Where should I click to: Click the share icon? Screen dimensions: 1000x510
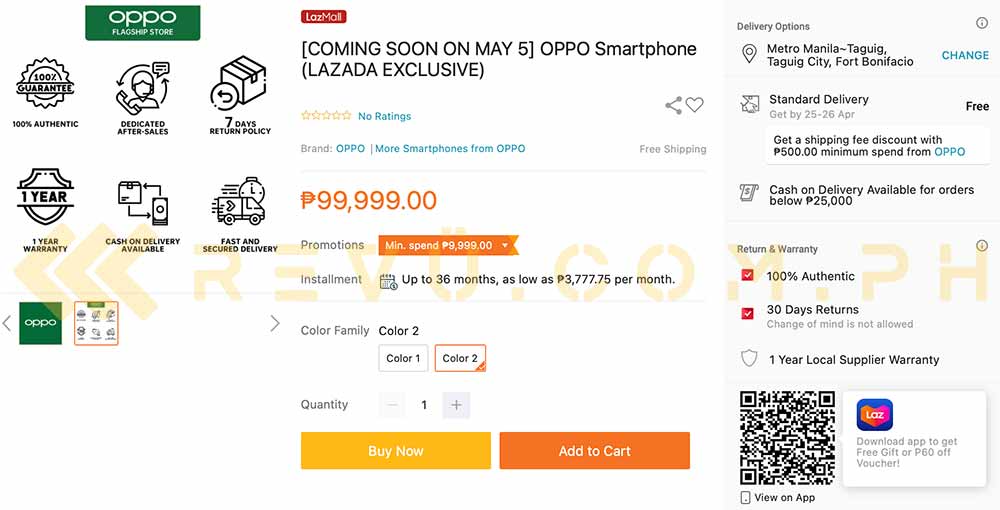tap(673, 105)
